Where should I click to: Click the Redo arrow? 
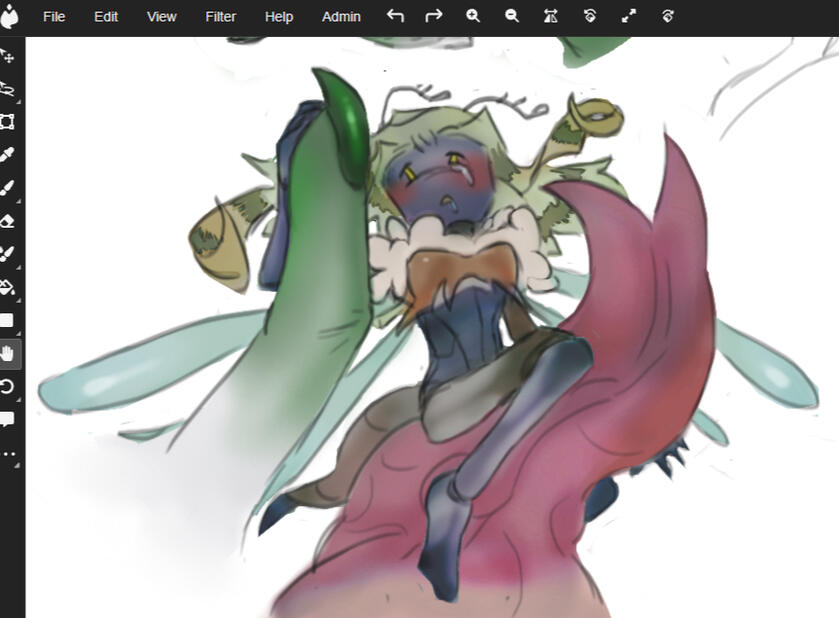(433, 16)
